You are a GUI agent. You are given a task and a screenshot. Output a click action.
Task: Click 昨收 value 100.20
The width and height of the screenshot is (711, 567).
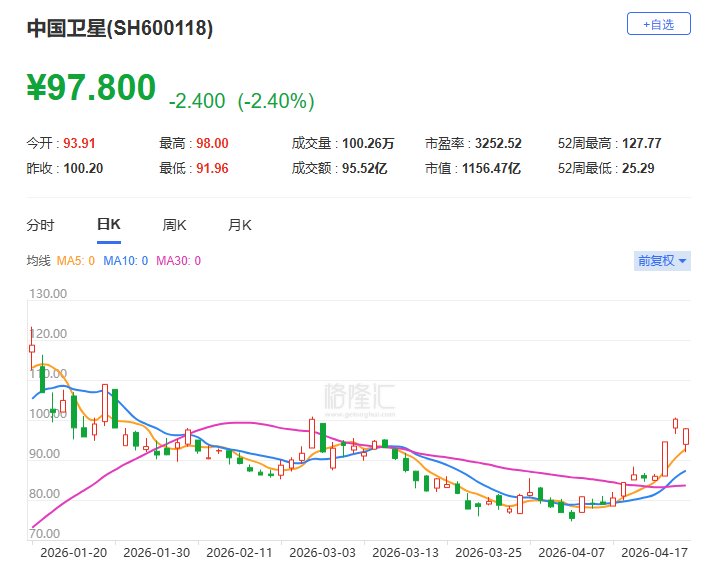click(83, 169)
